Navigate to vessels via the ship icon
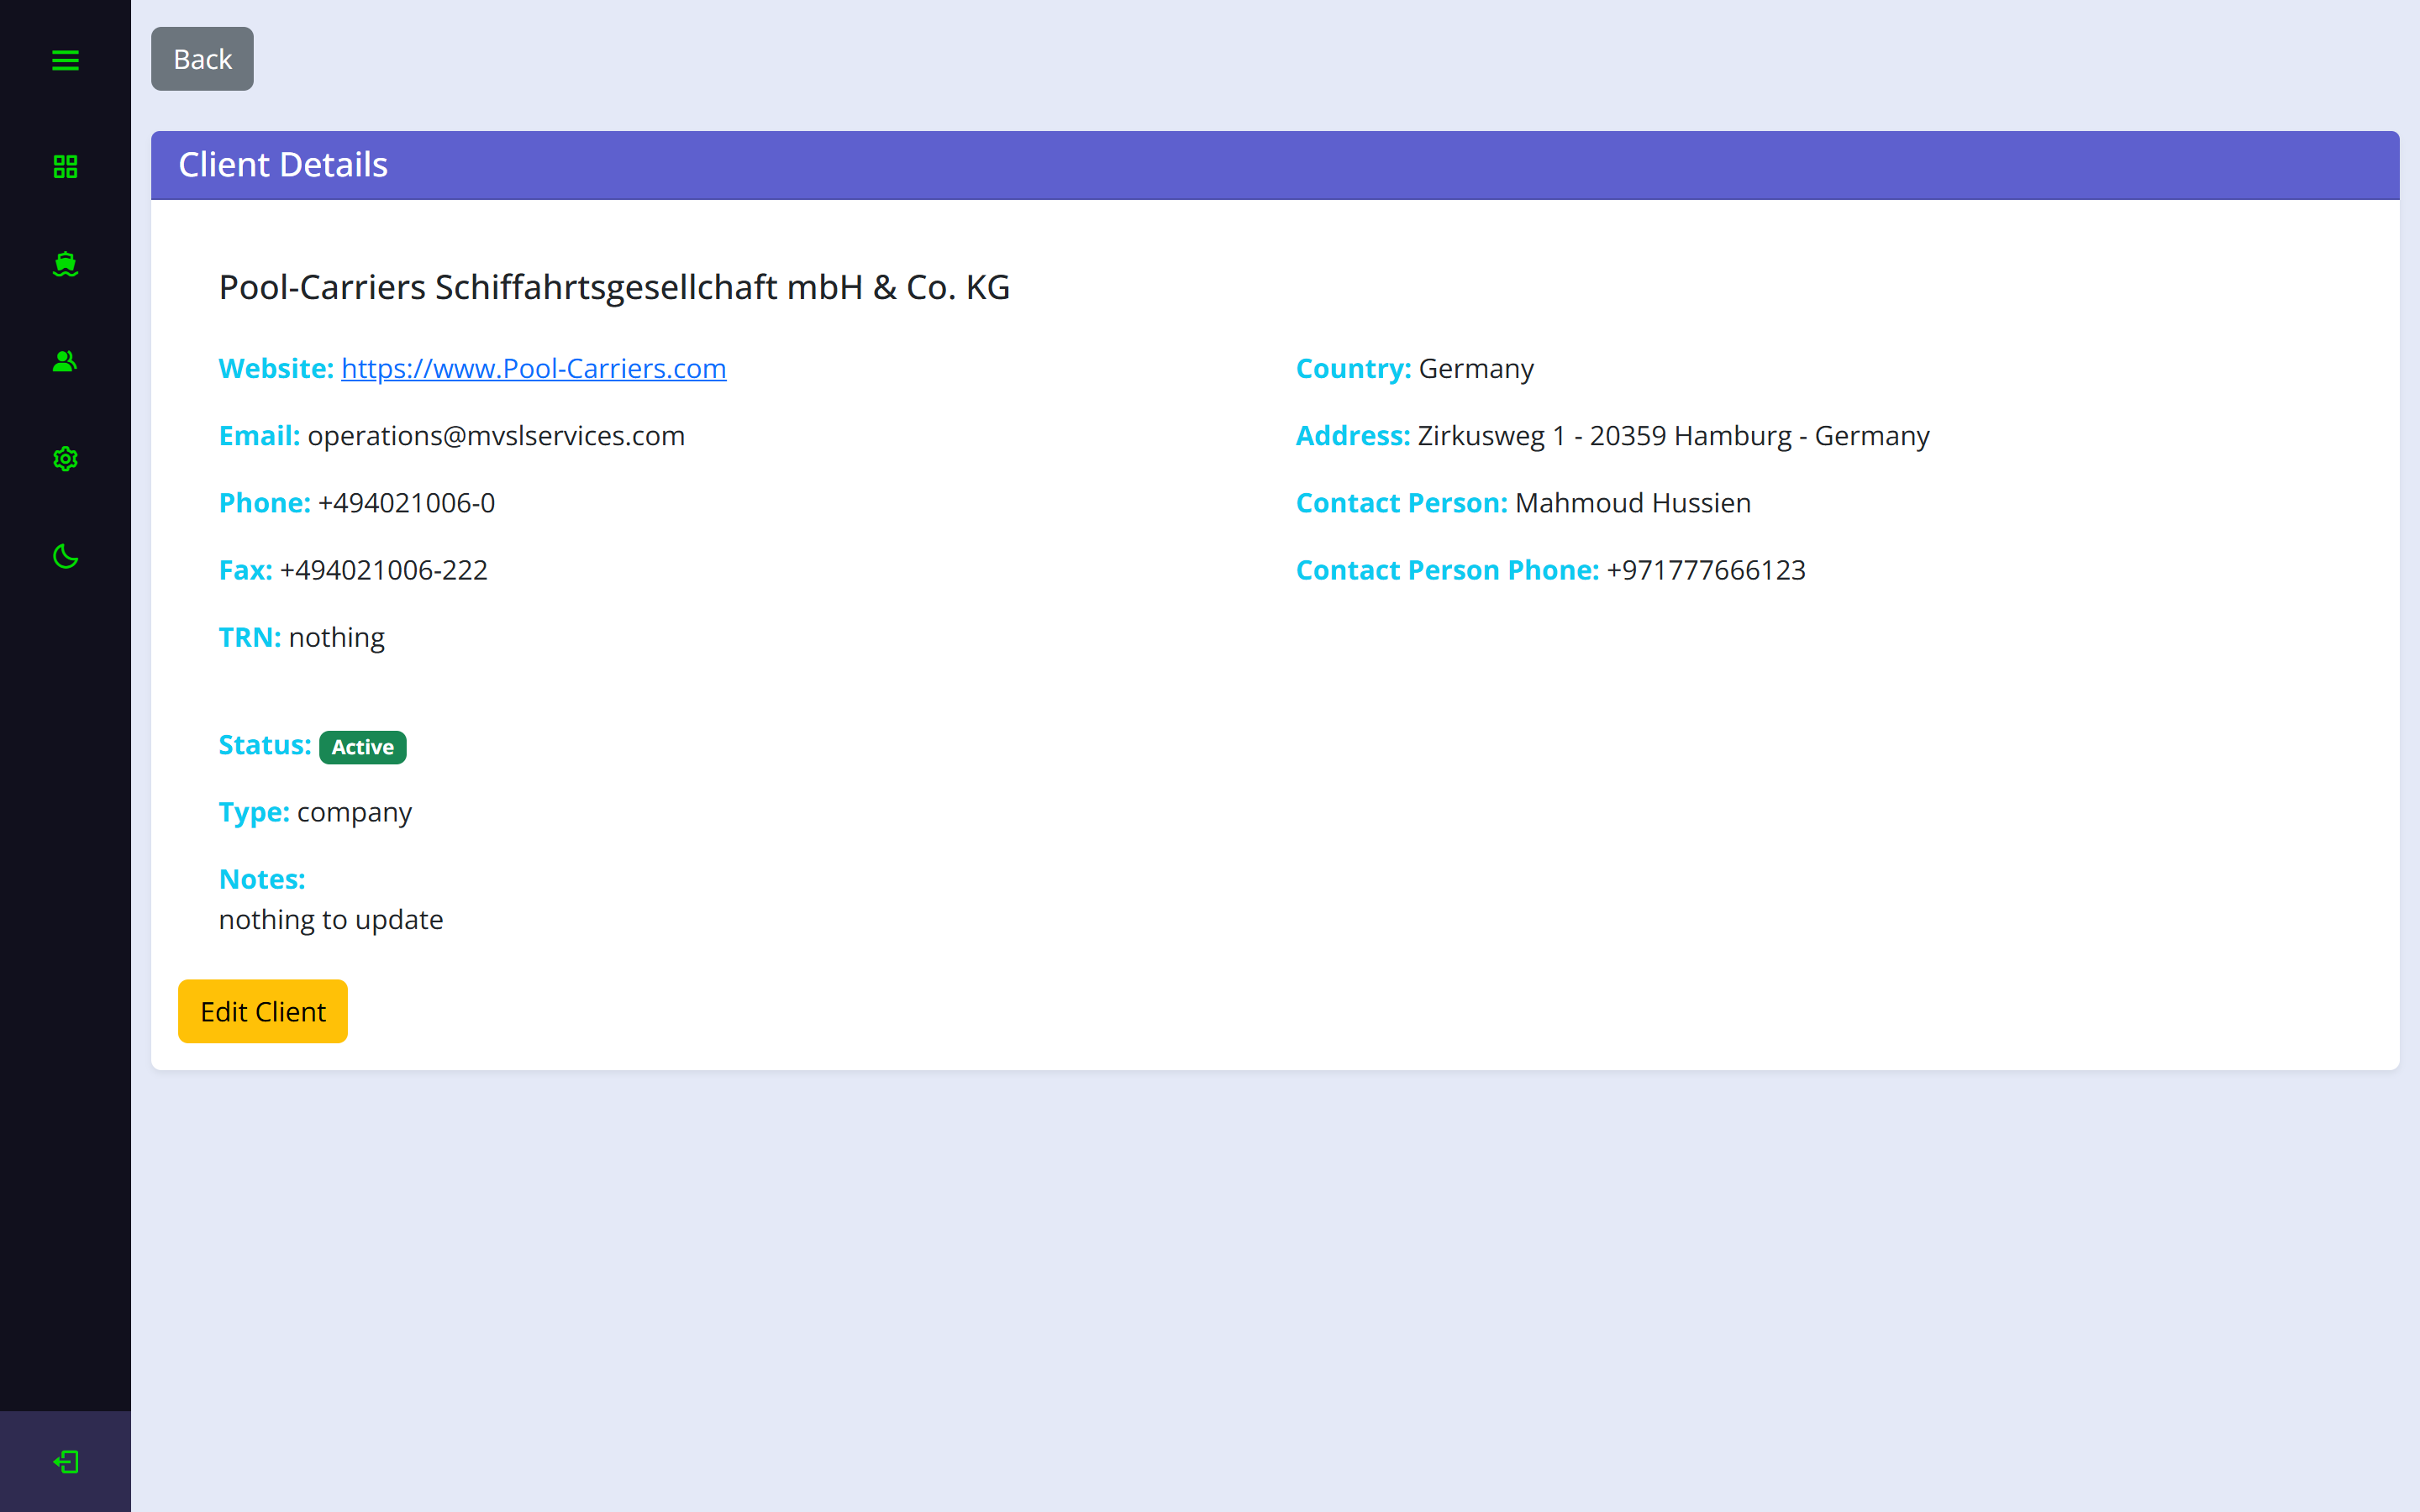Image resolution: width=2420 pixels, height=1512 pixels. click(x=65, y=263)
